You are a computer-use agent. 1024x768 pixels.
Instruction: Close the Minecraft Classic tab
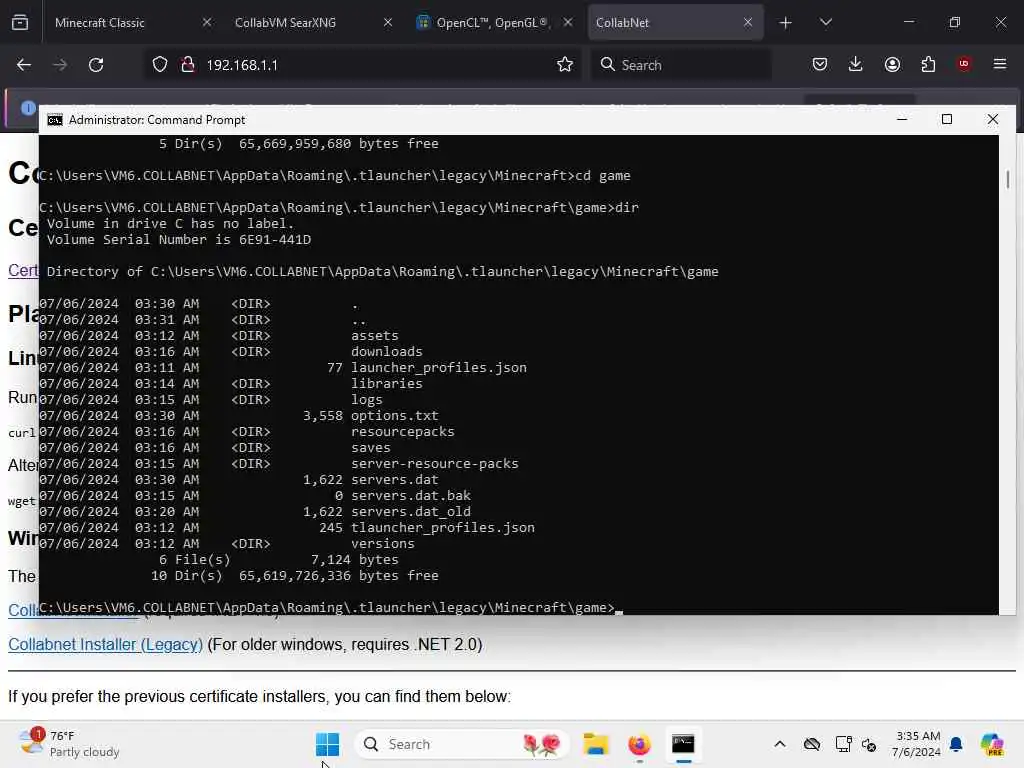pyautogui.click(x=206, y=22)
